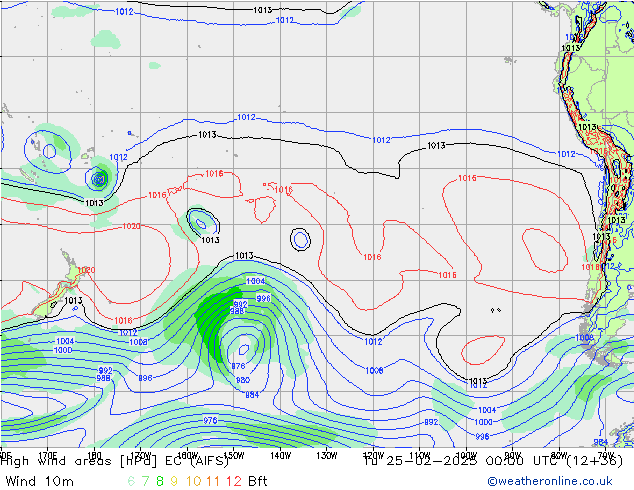Click the Beaufort 11 legend value
Image resolution: width=634 pixels, height=490 pixels.
(213, 481)
